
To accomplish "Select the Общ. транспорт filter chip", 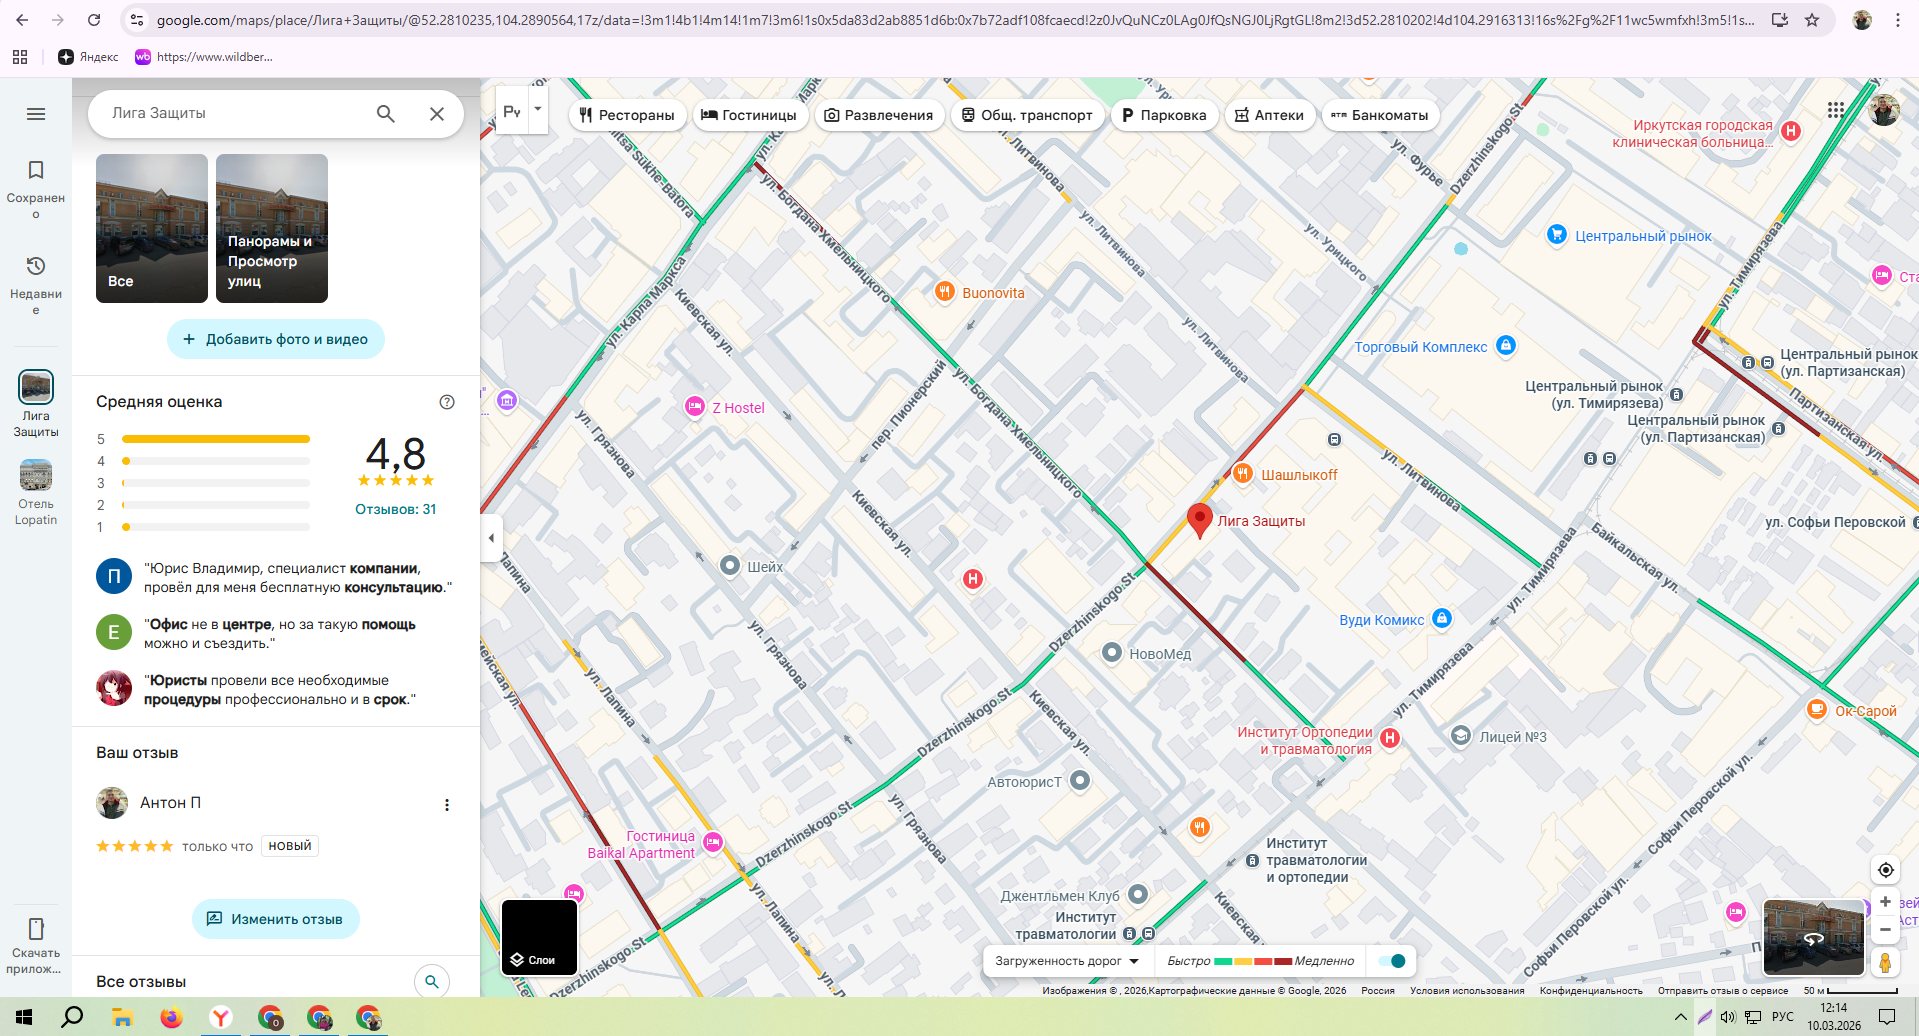I will click(x=1027, y=115).
